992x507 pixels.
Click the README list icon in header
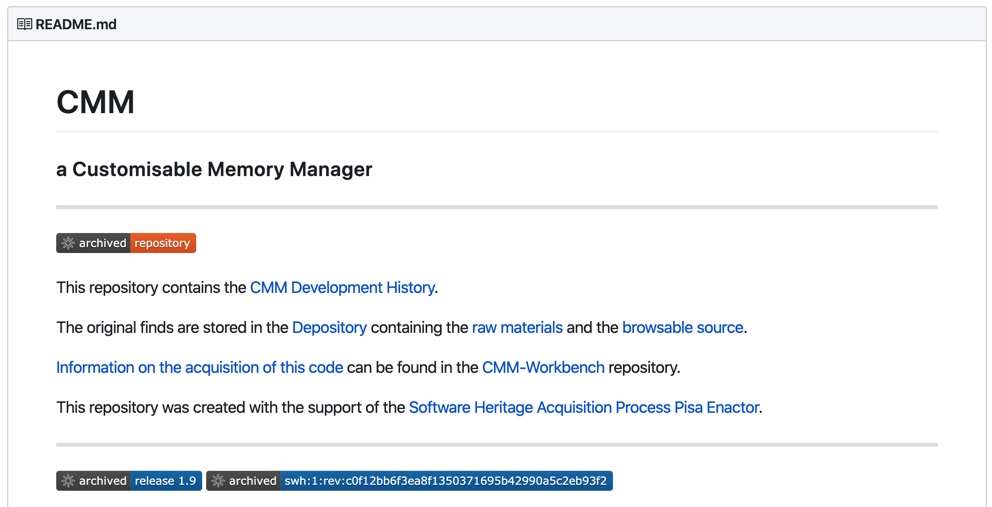pos(24,24)
